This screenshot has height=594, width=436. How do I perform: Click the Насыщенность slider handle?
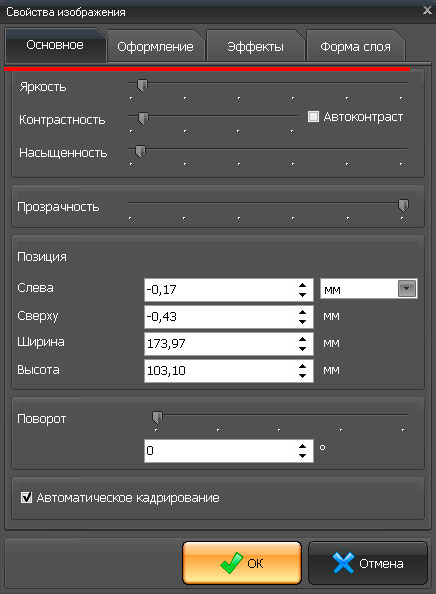pos(140,152)
